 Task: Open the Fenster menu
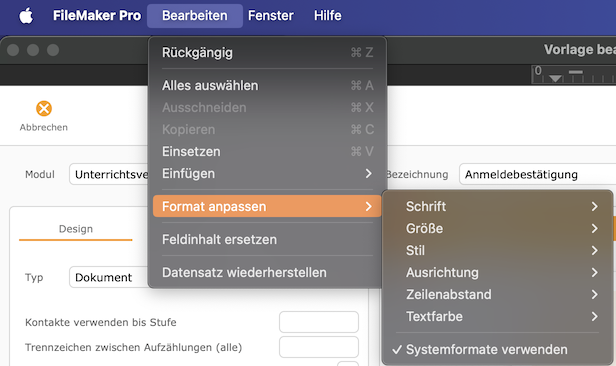[x=271, y=16]
